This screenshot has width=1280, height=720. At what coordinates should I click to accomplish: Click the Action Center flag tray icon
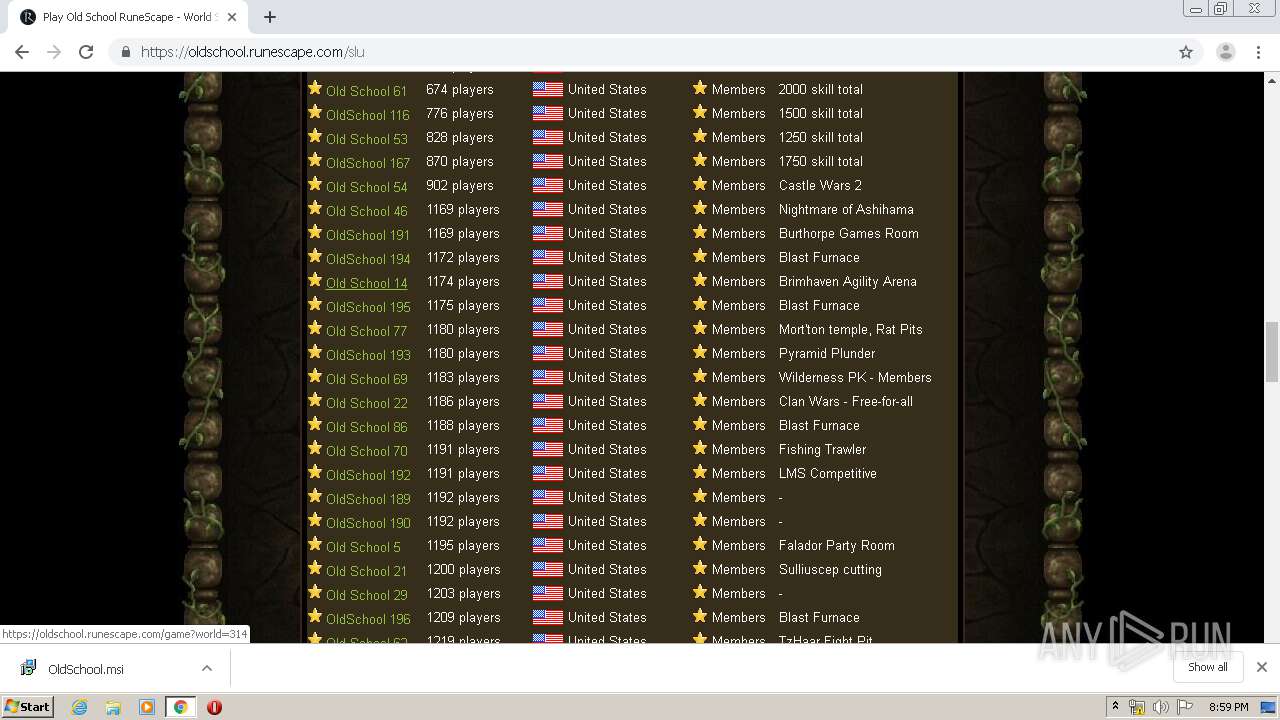(x=1184, y=707)
